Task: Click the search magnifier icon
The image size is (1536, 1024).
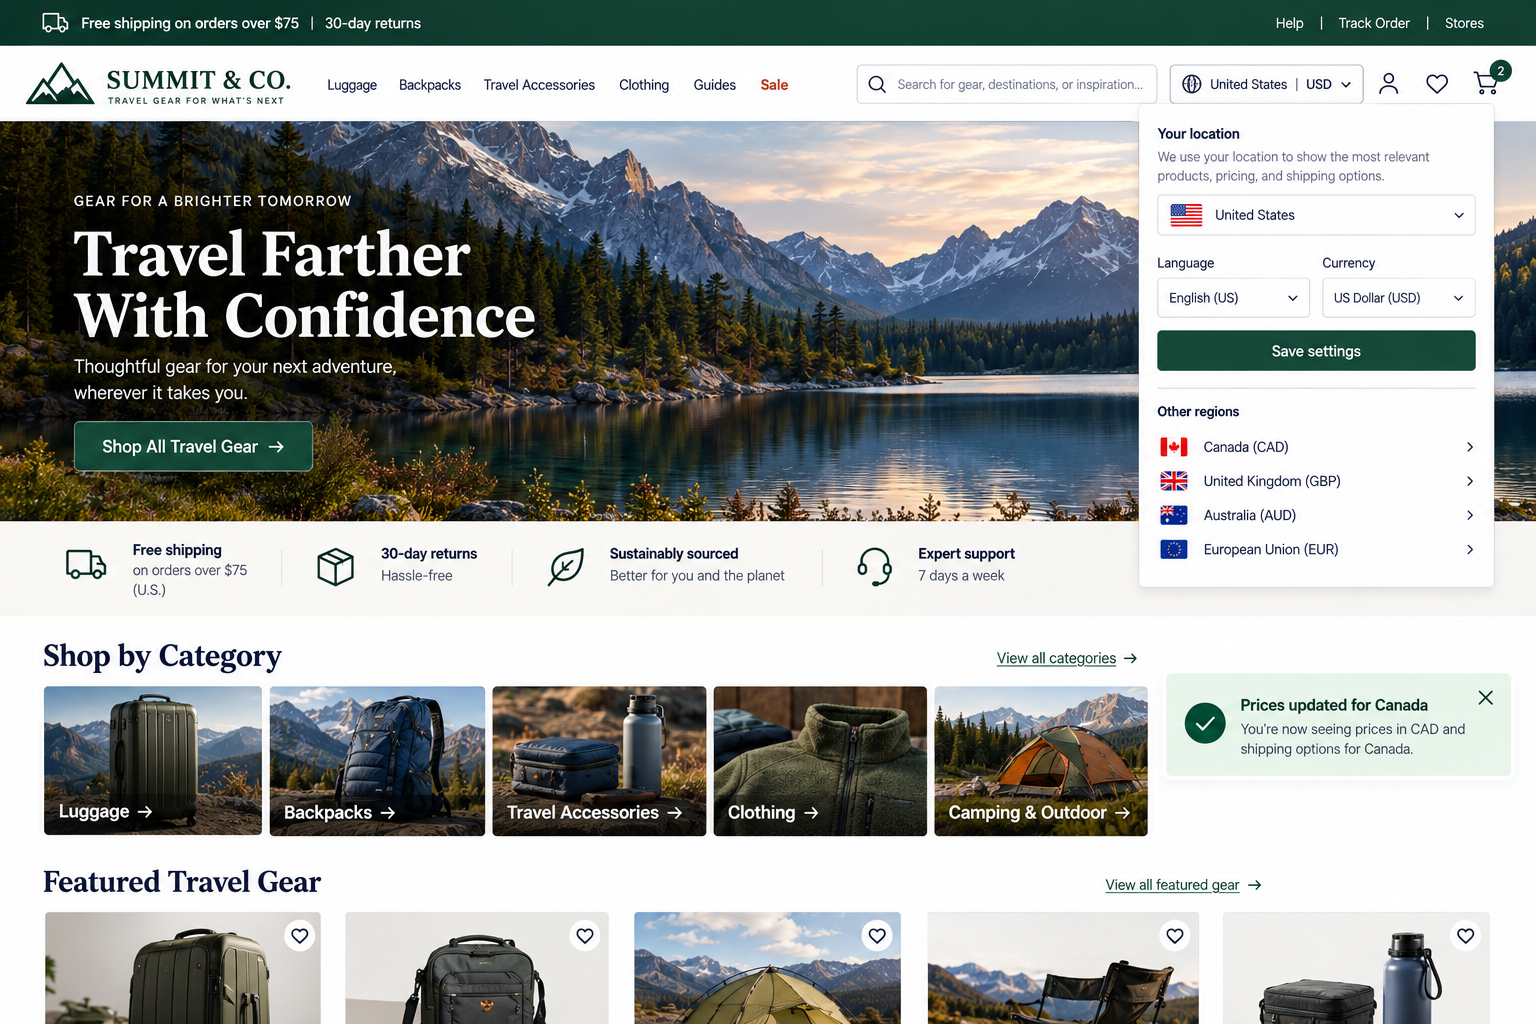Action: pos(877,84)
